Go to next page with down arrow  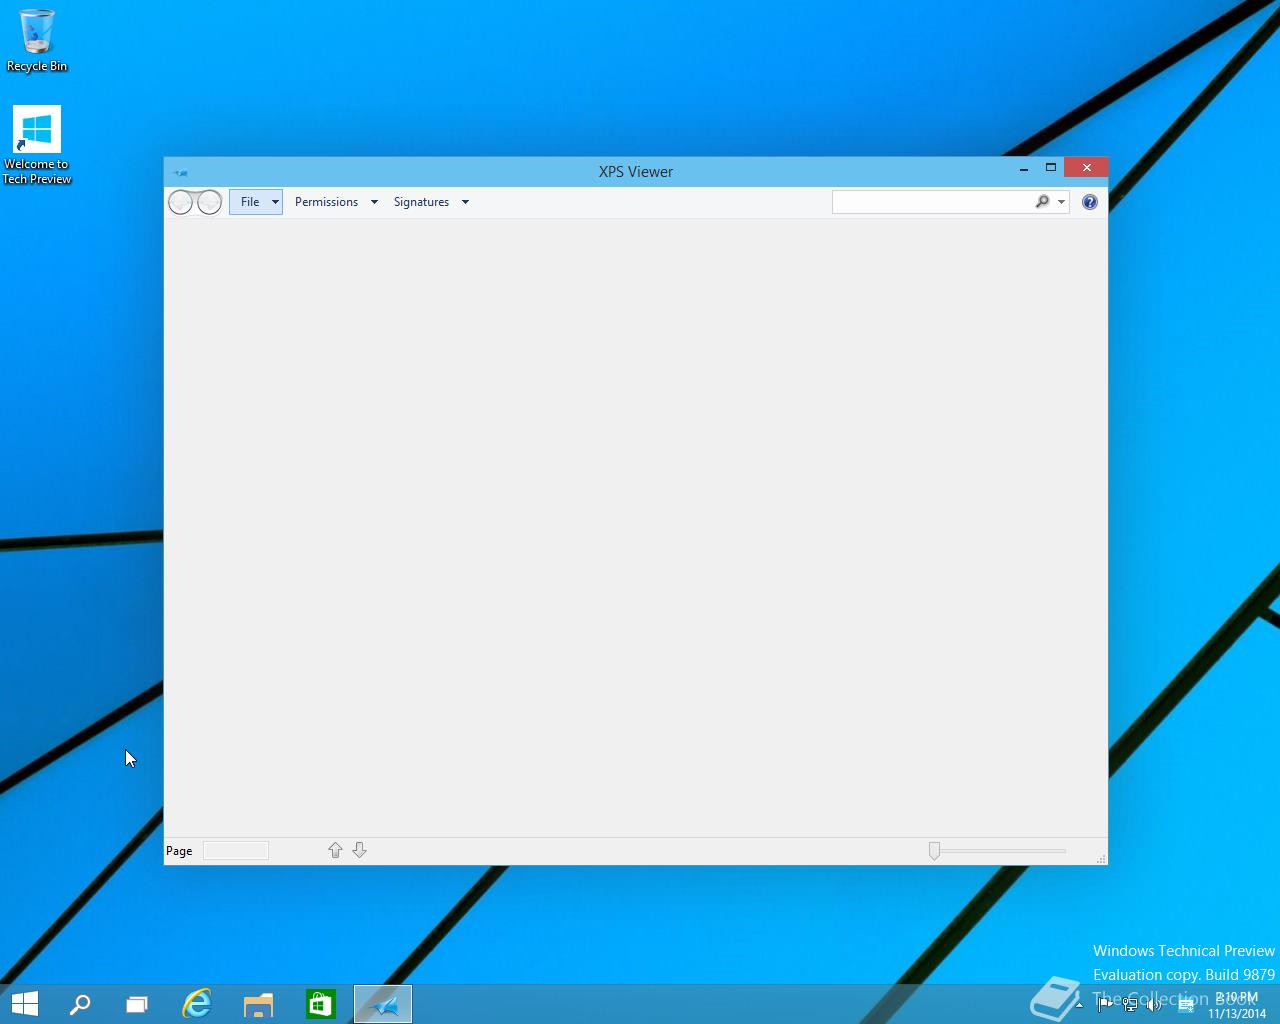click(x=359, y=850)
